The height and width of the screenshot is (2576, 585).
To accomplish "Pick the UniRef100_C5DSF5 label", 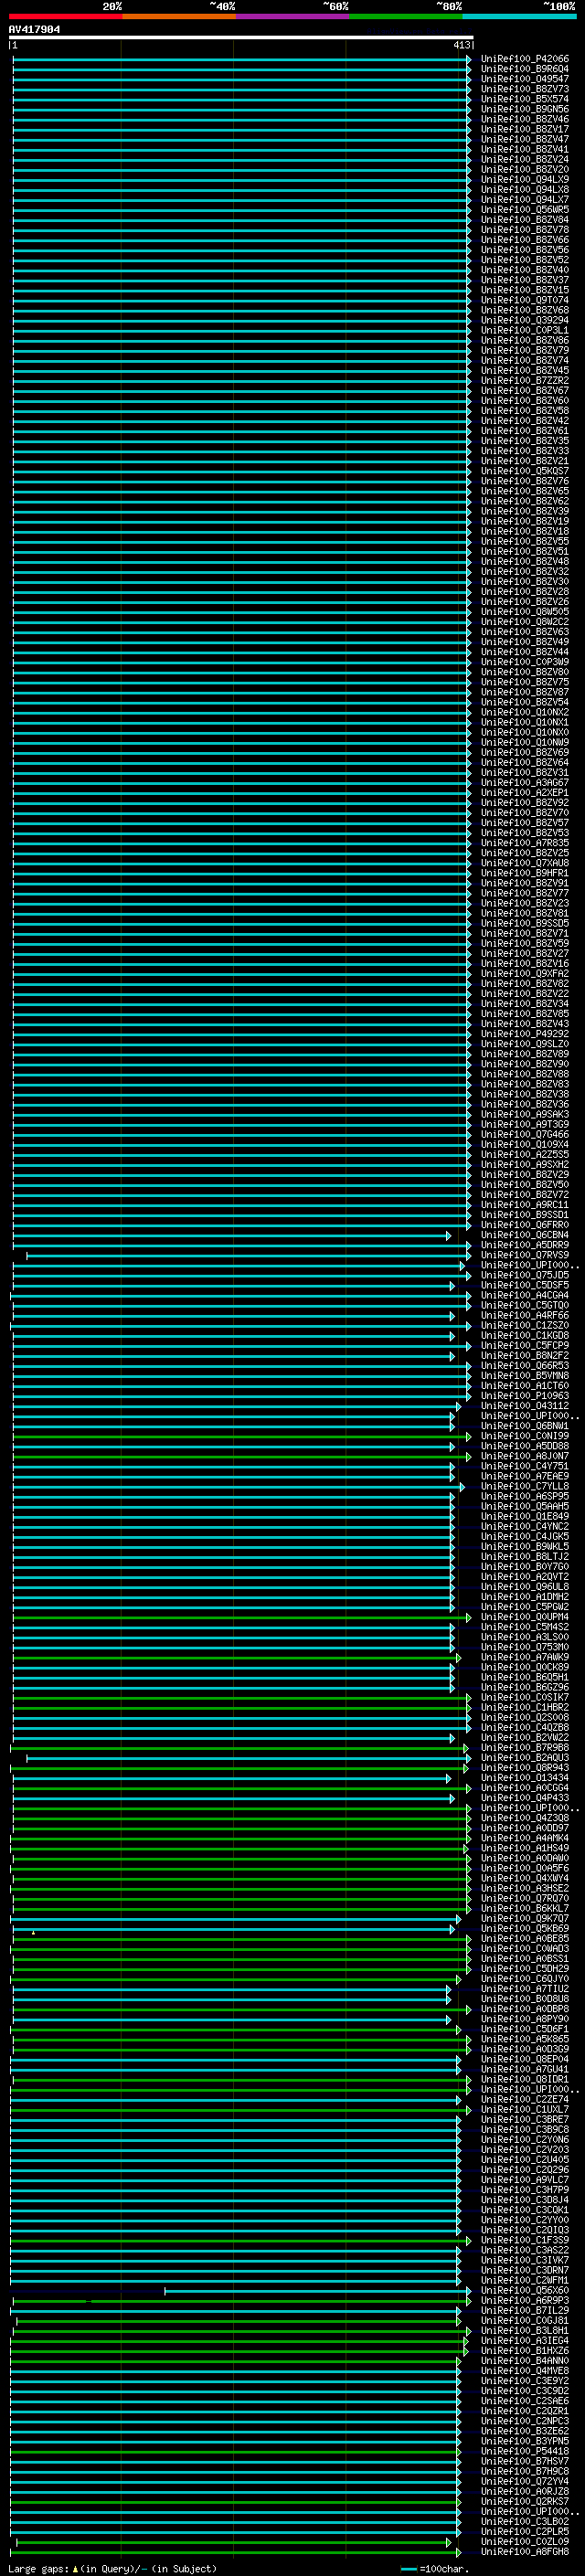I will tap(524, 1285).
